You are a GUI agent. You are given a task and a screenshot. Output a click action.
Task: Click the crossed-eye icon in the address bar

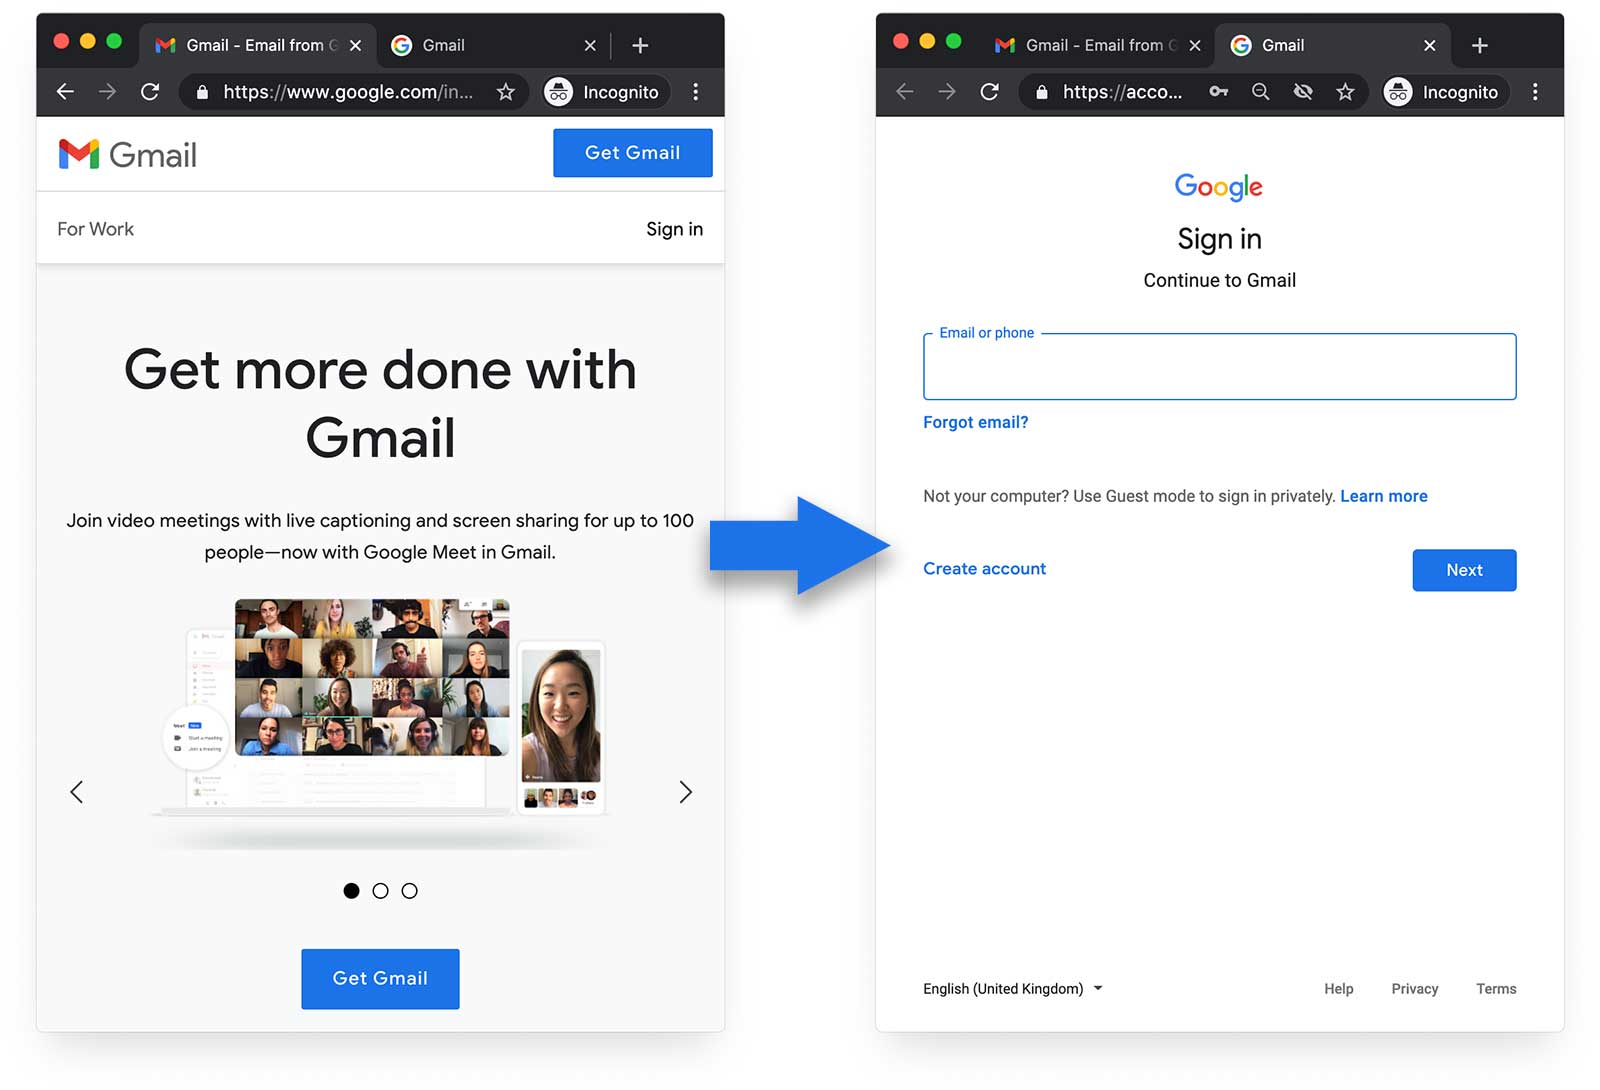point(1303,91)
